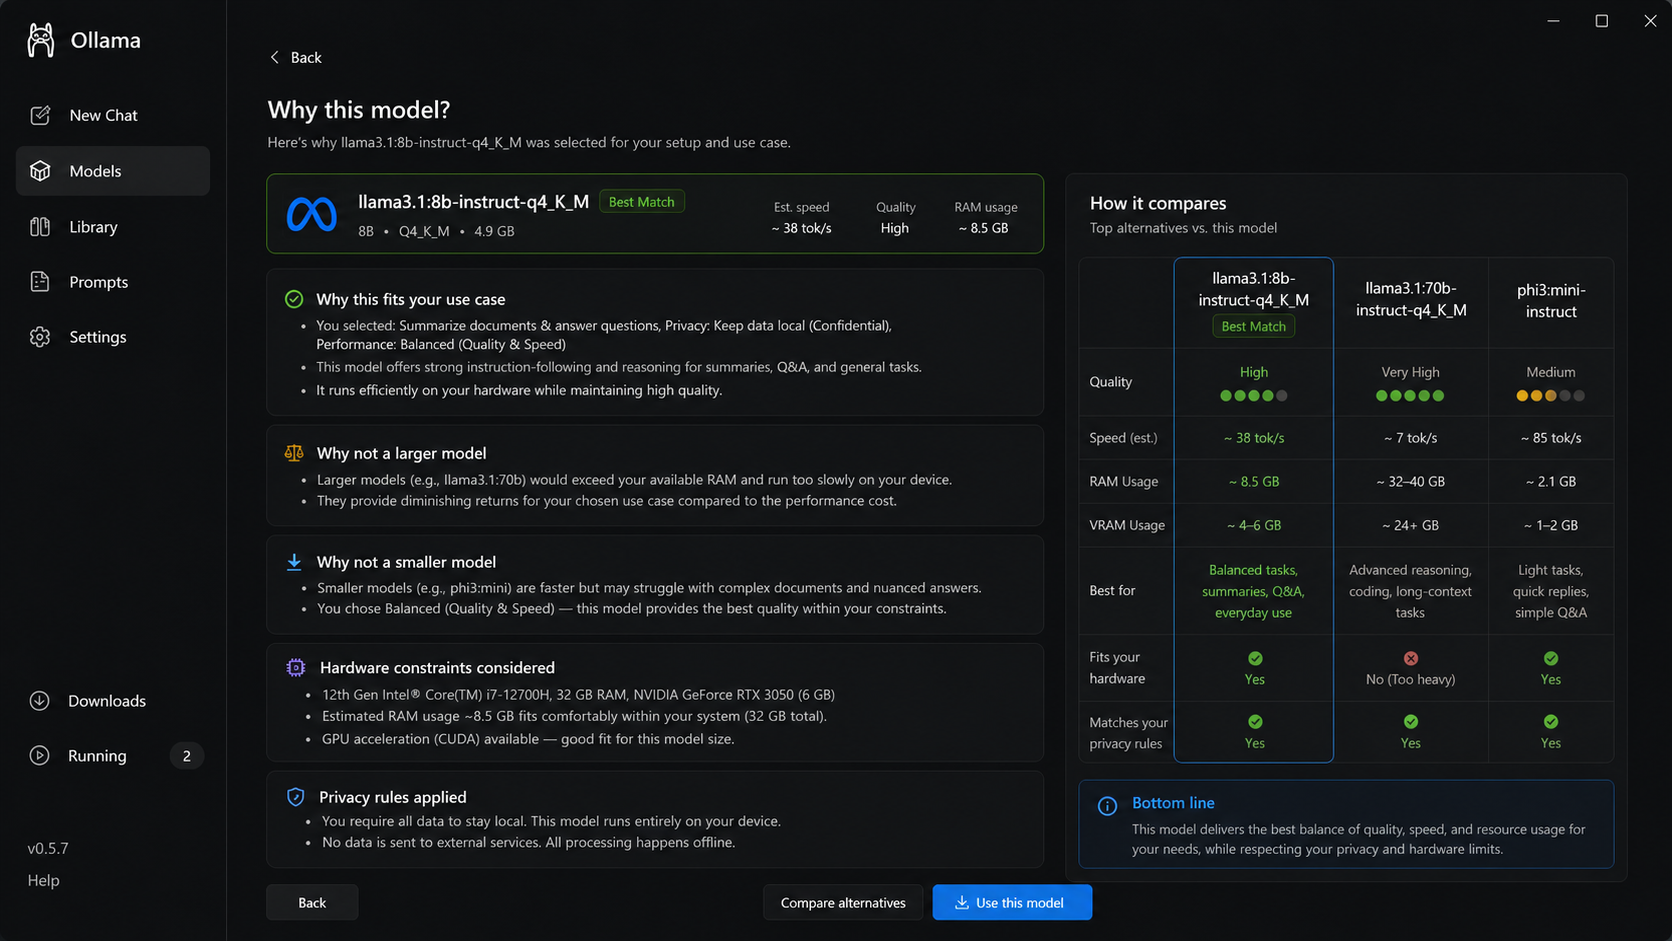Click the '~ 4–6 GB' VRAM usage cell
This screenshot has width=1672, height=941.
tap(1254, 525)
